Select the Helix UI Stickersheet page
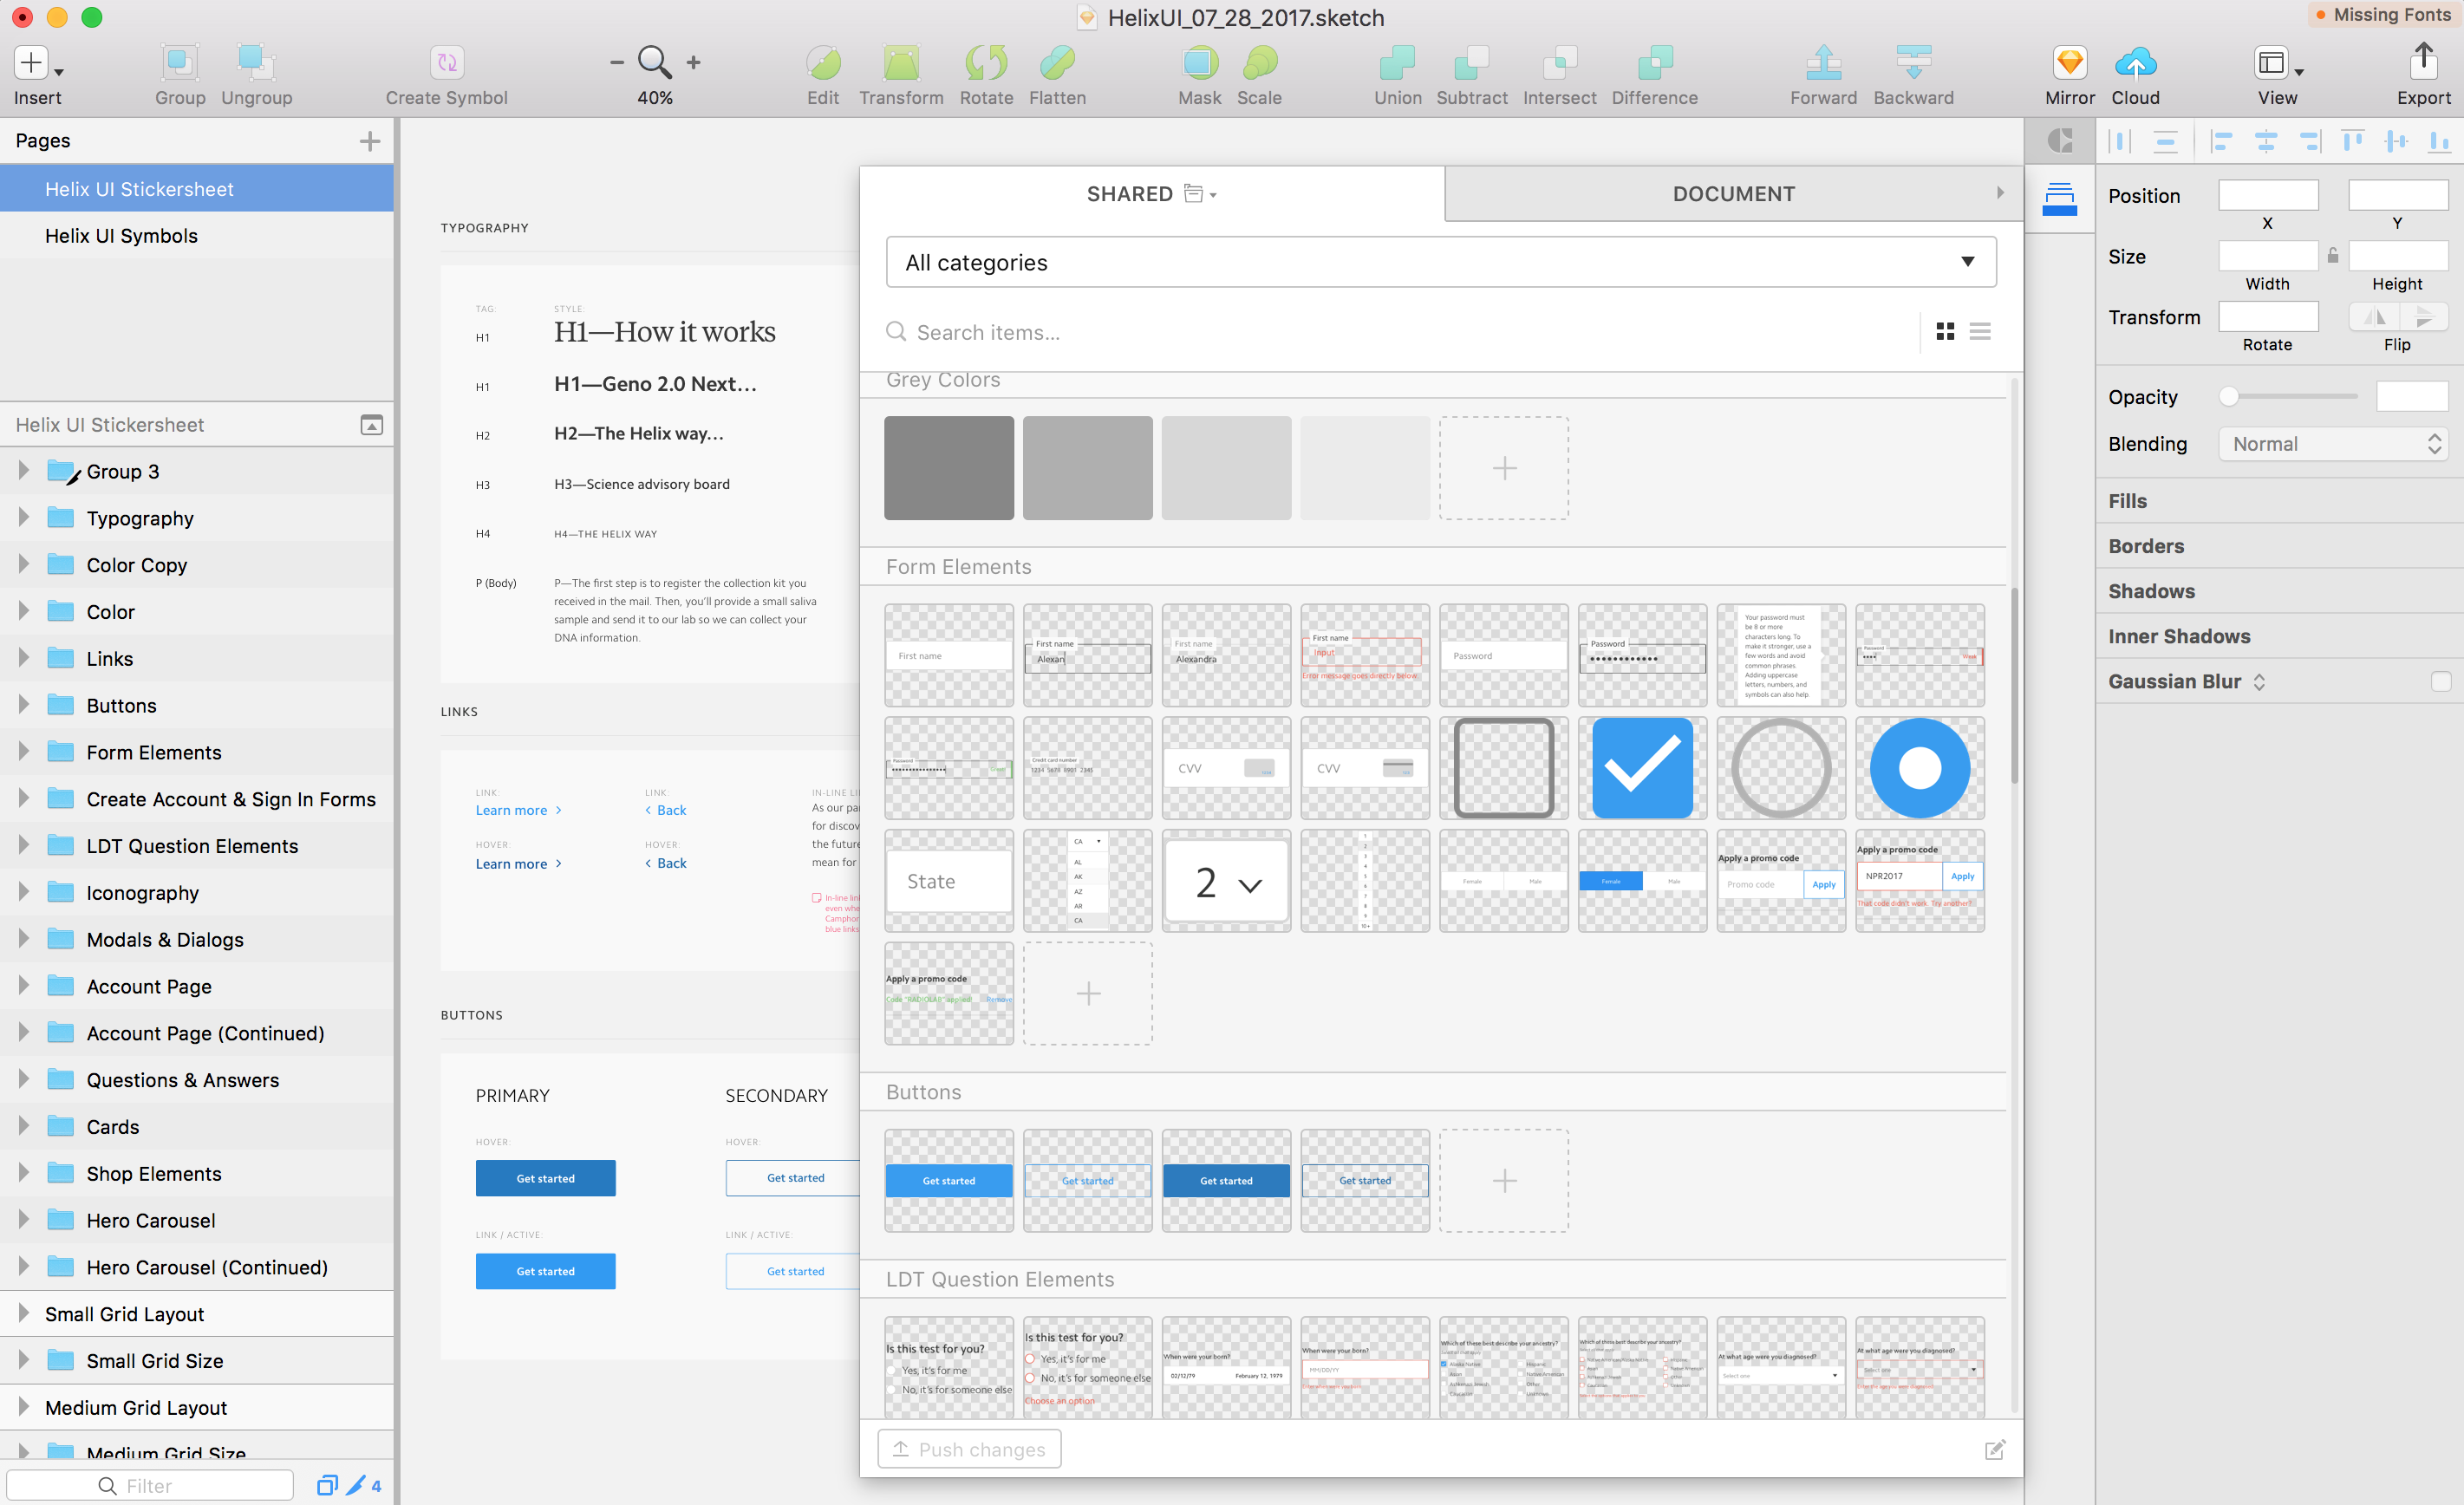 tap(197, 189)
